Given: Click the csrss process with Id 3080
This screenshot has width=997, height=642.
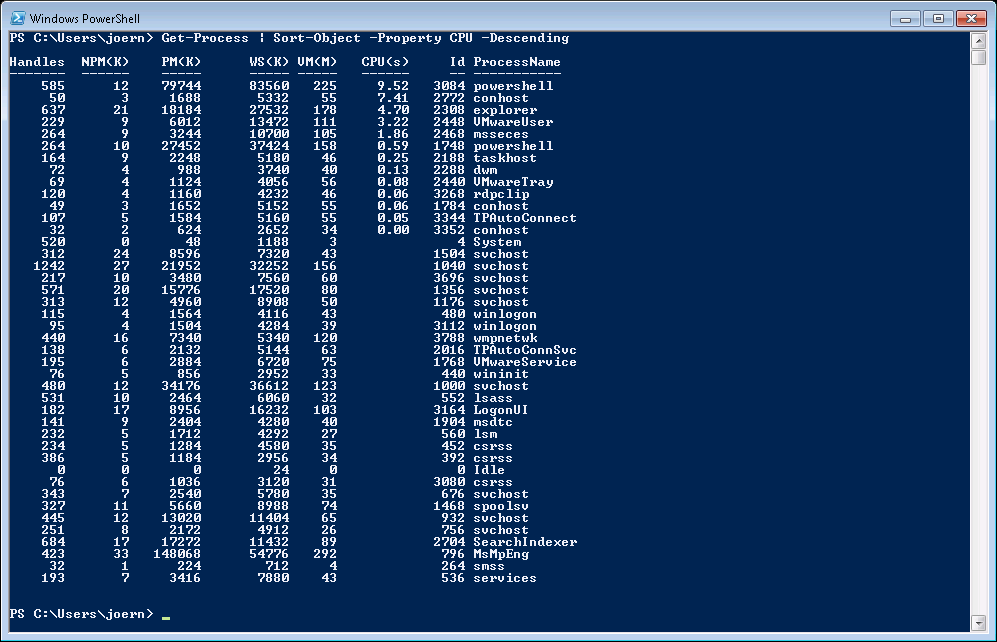Looking at the screenshot, I should pos(493,482).
